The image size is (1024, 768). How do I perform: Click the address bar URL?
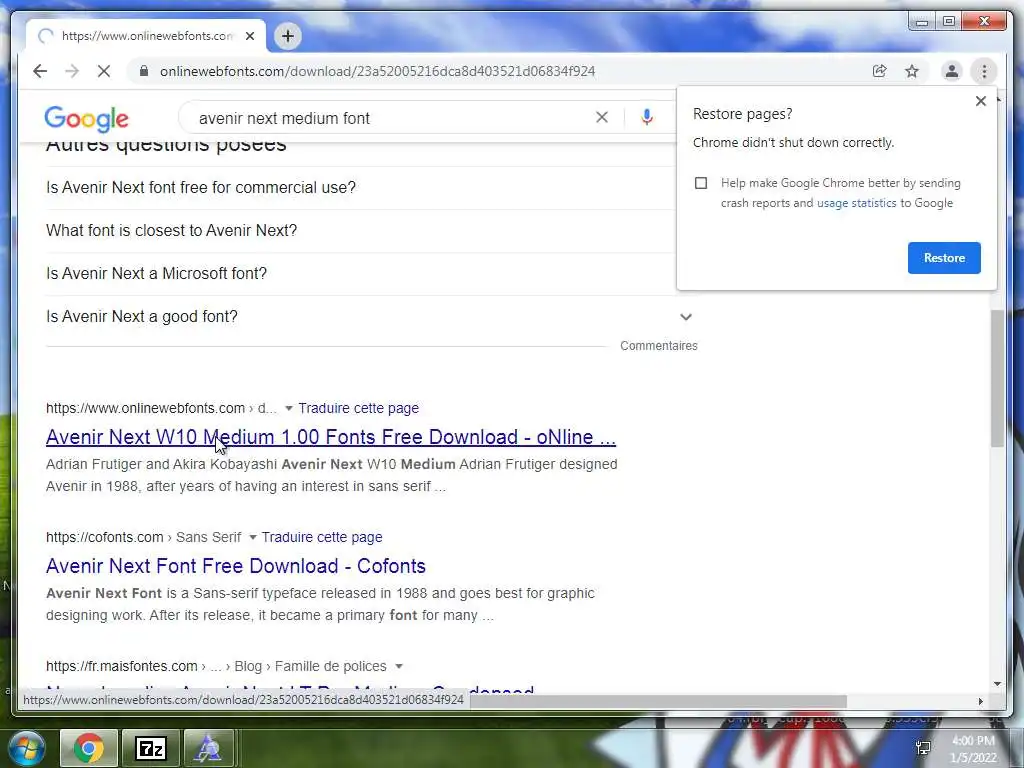377,71
